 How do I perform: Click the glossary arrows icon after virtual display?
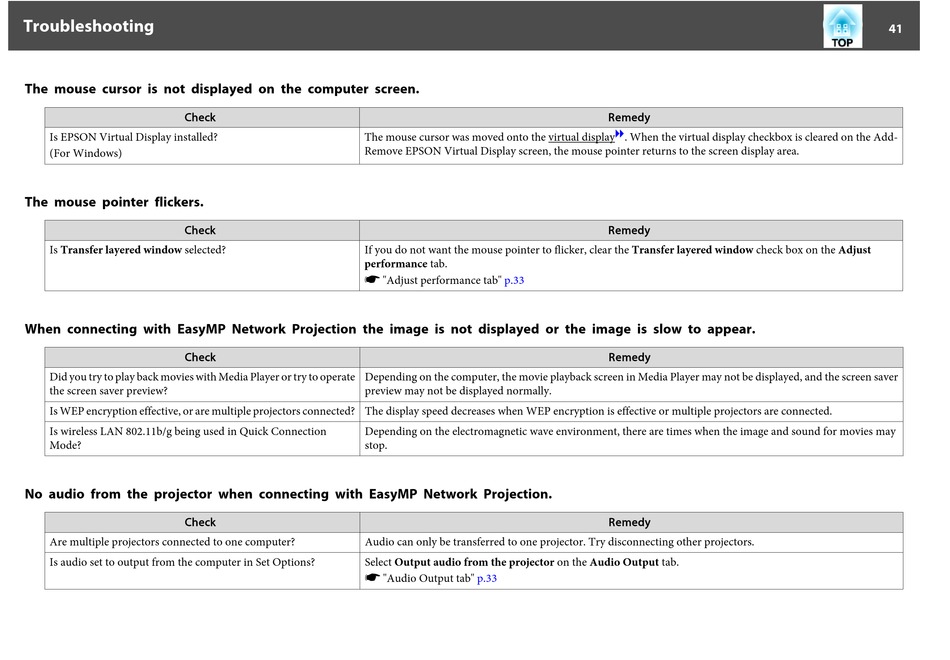coord(619,133)
